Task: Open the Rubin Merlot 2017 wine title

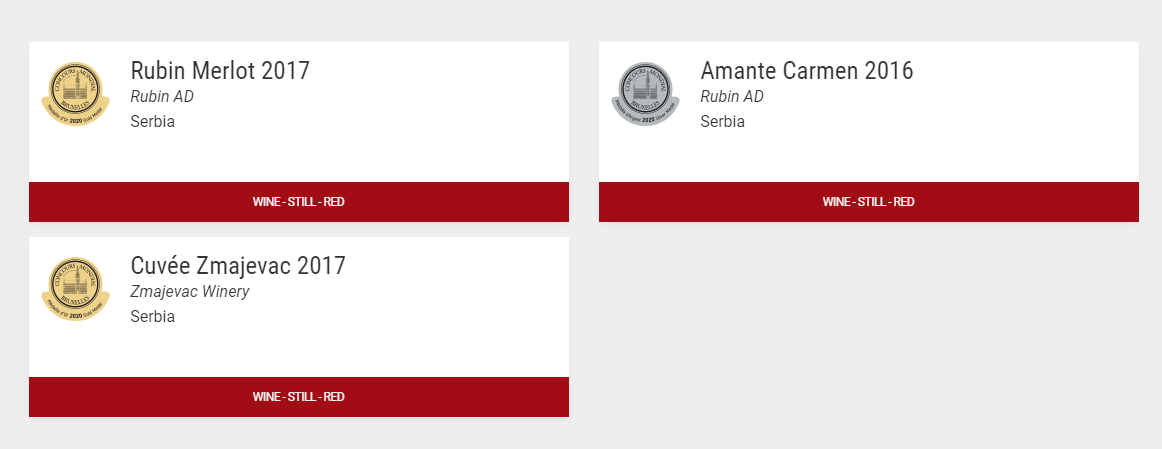Action: (220, 70)
